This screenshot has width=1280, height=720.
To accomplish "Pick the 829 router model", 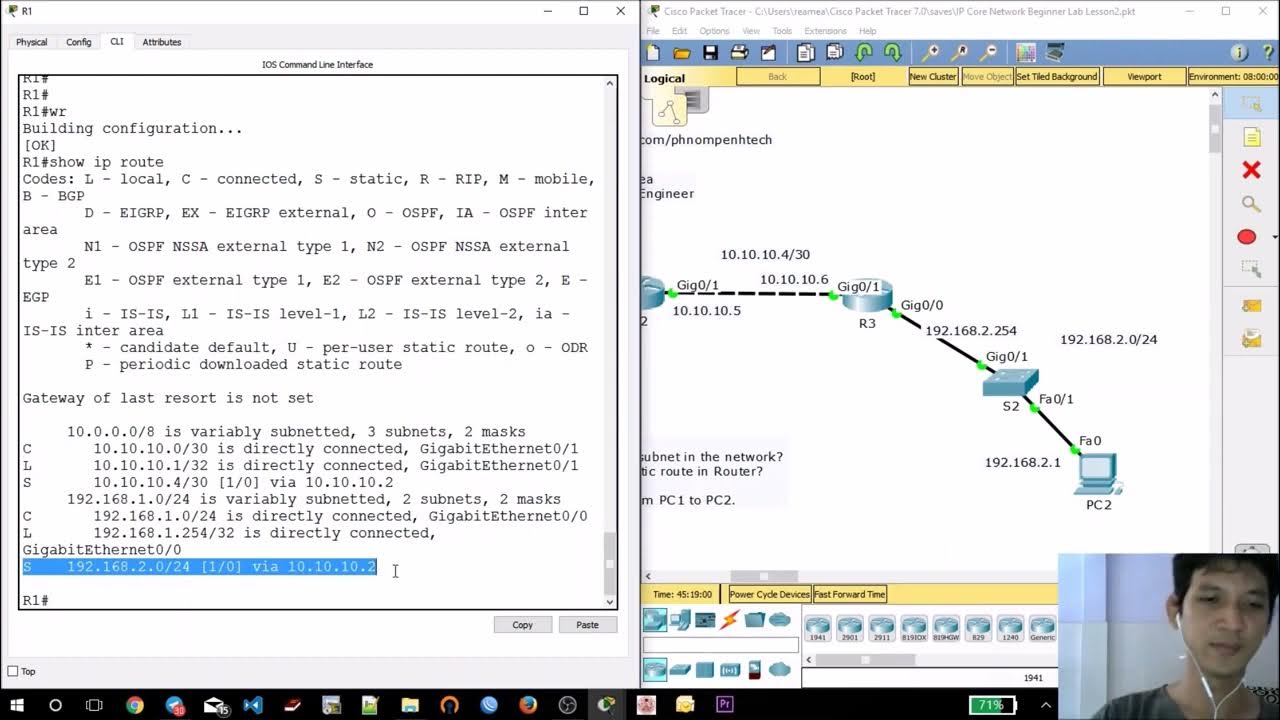I will [978, 627].
